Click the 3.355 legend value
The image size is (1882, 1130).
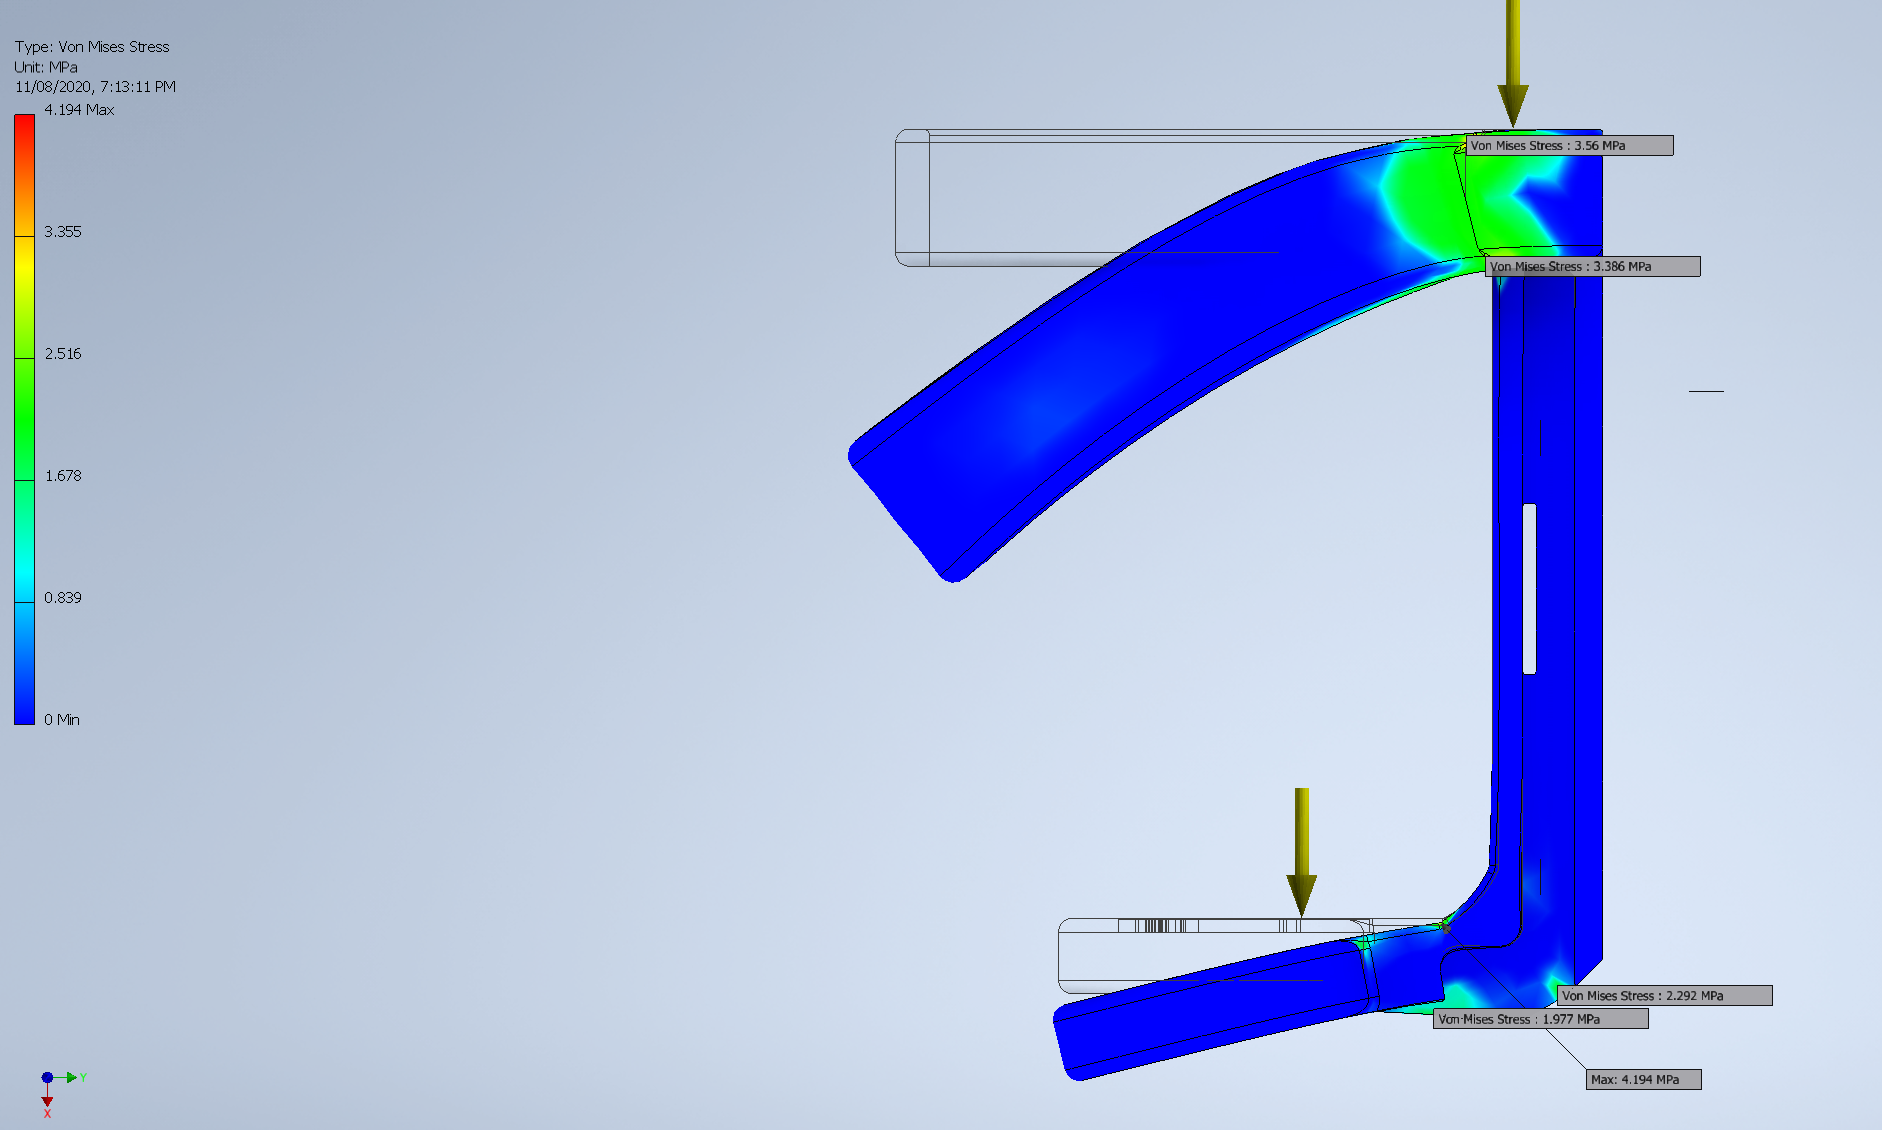click(63, 232)
